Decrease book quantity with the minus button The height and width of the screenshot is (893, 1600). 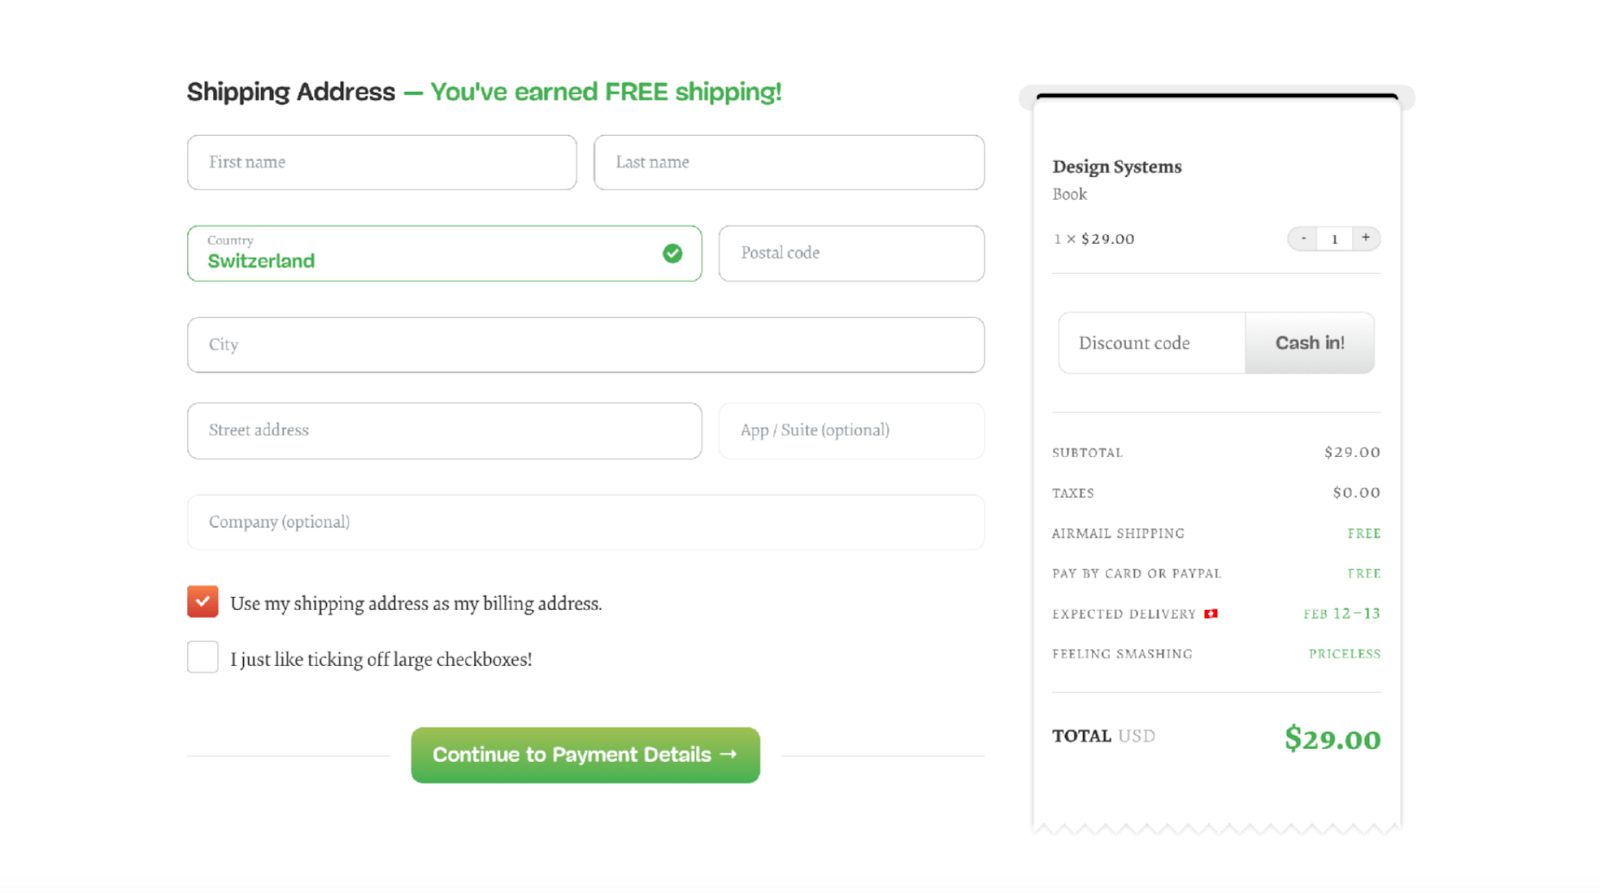pyautogui.click(x=1303, y=238)
